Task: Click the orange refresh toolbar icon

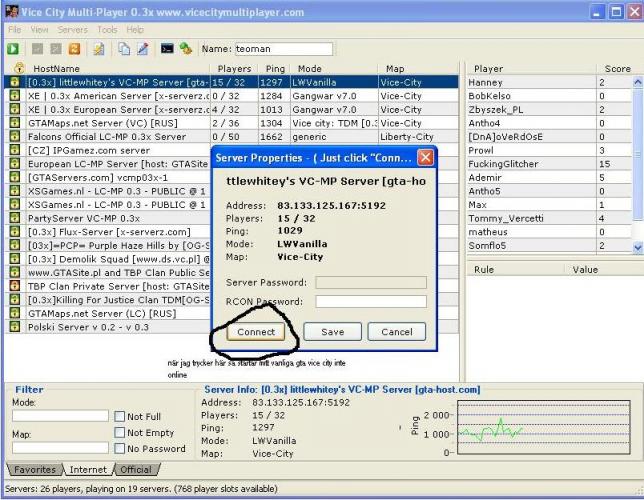Action: [x=74, y=49]
